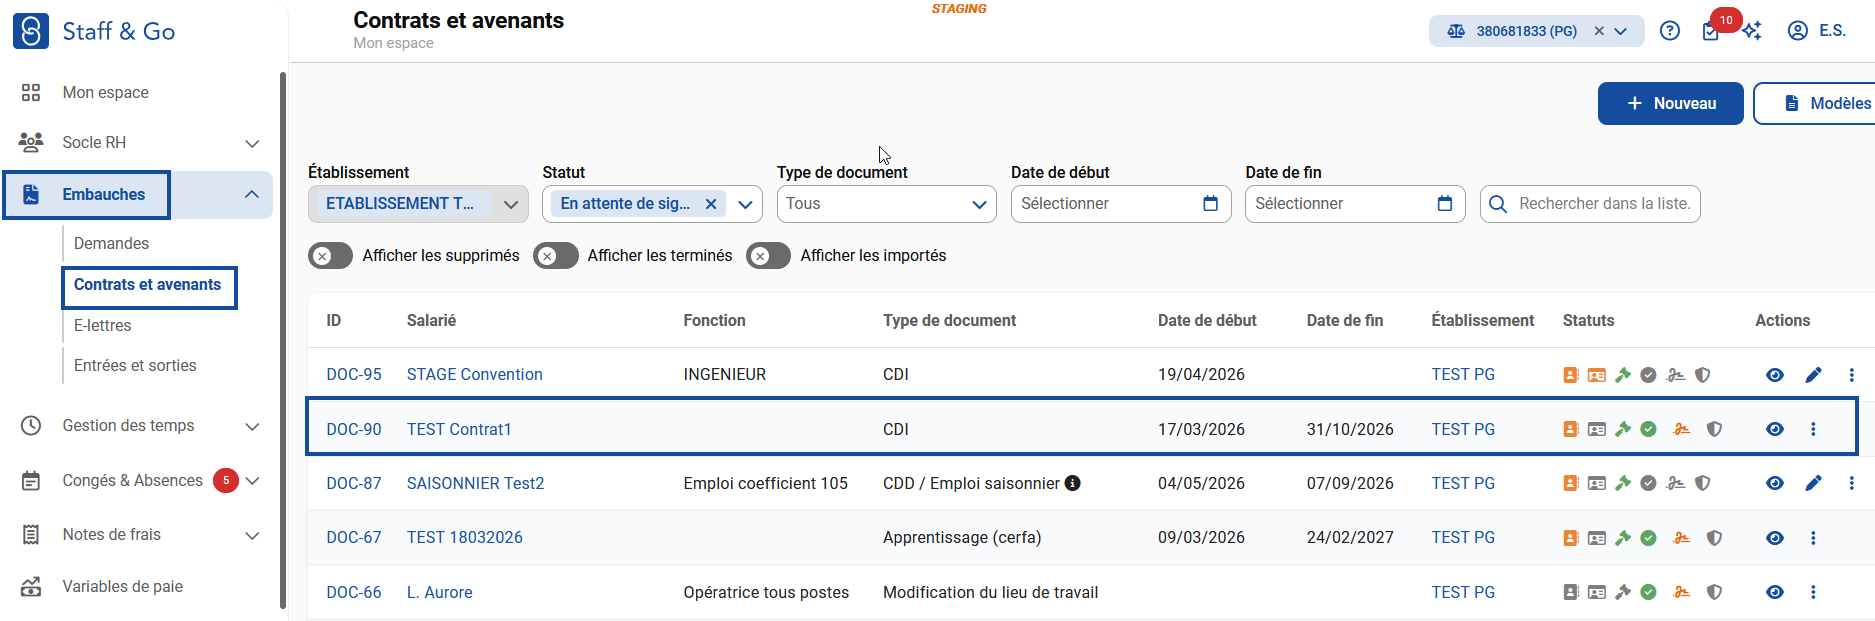Click the shield status icon for DOC-67

[1714, 538]
